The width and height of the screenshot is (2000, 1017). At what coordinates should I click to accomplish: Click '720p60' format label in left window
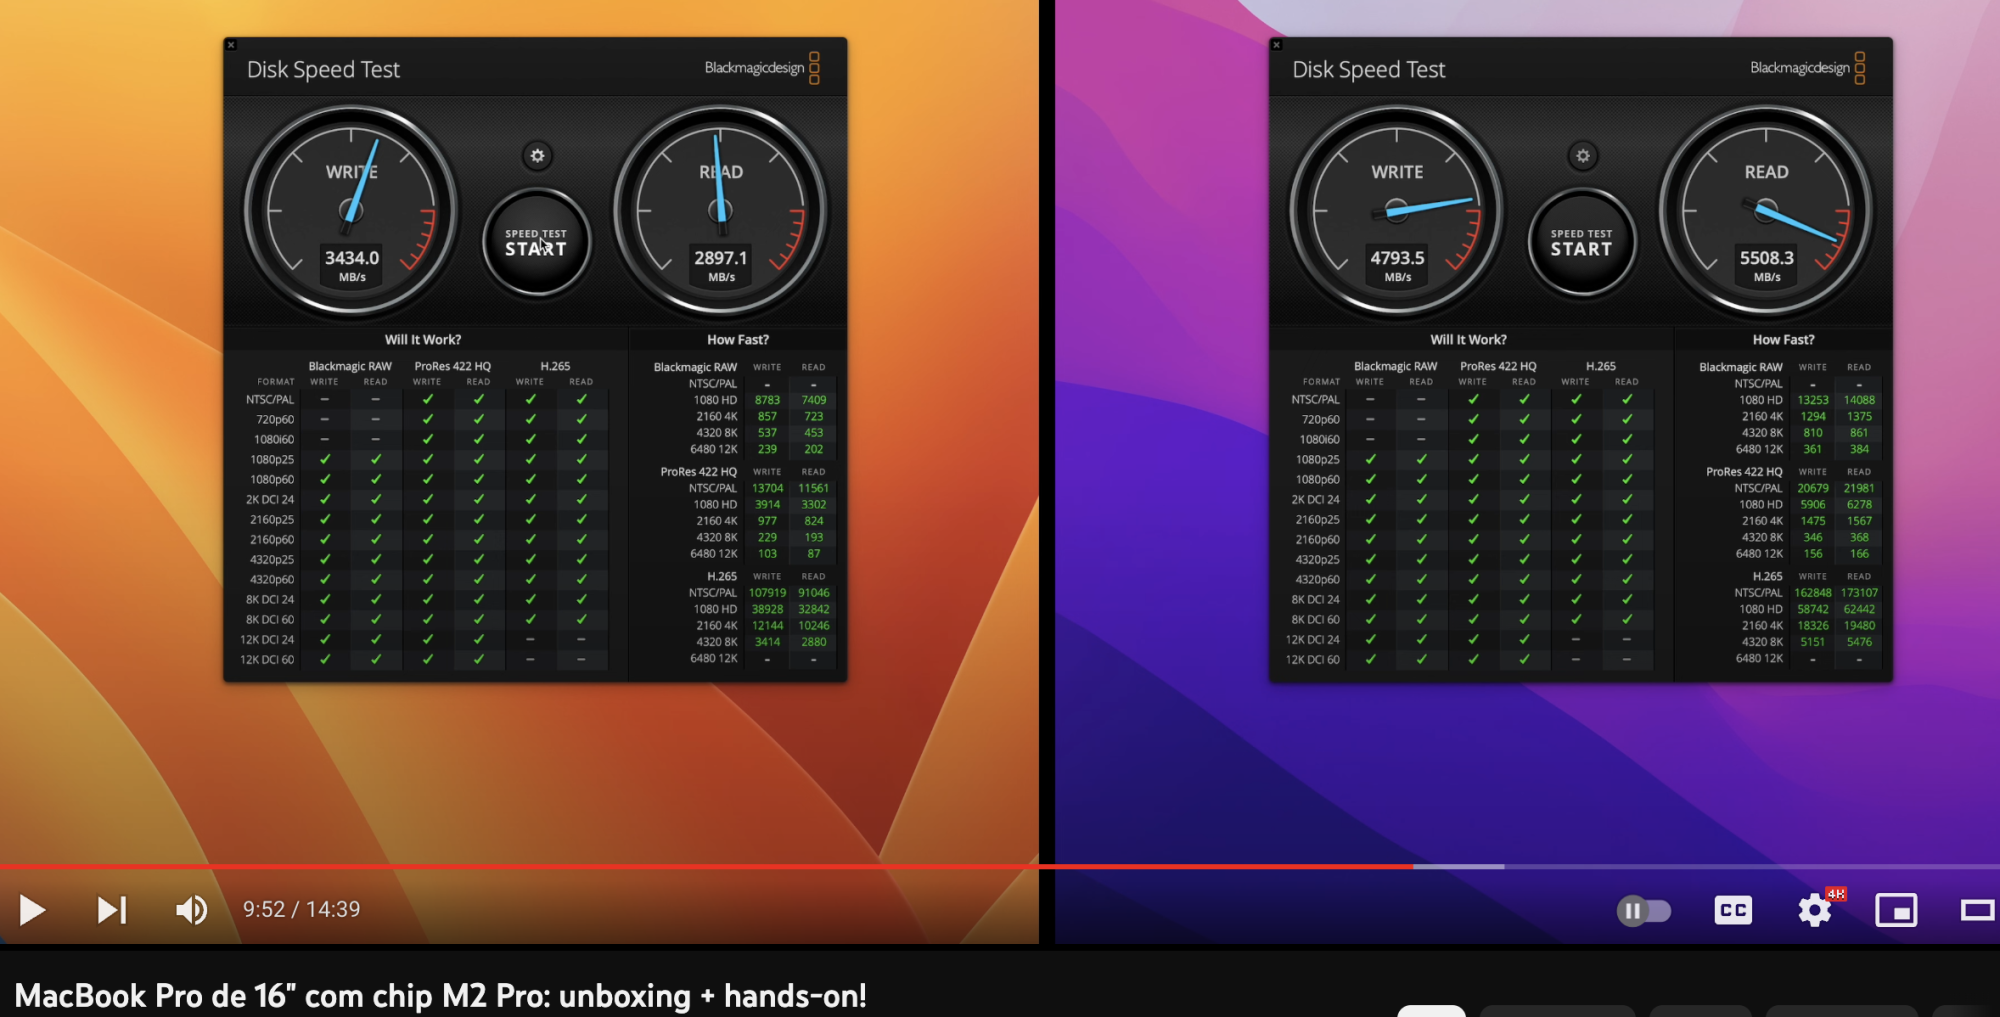tap(275, 420)
